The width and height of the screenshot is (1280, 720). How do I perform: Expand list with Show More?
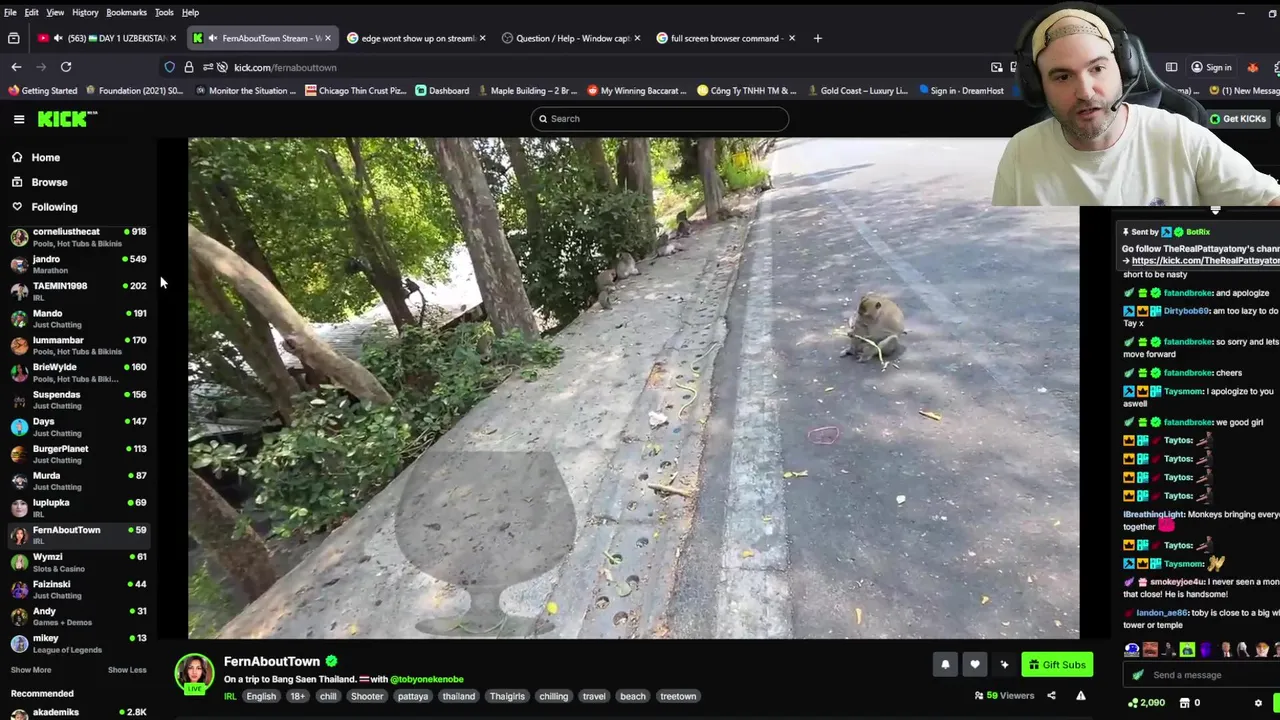[31, 670]
